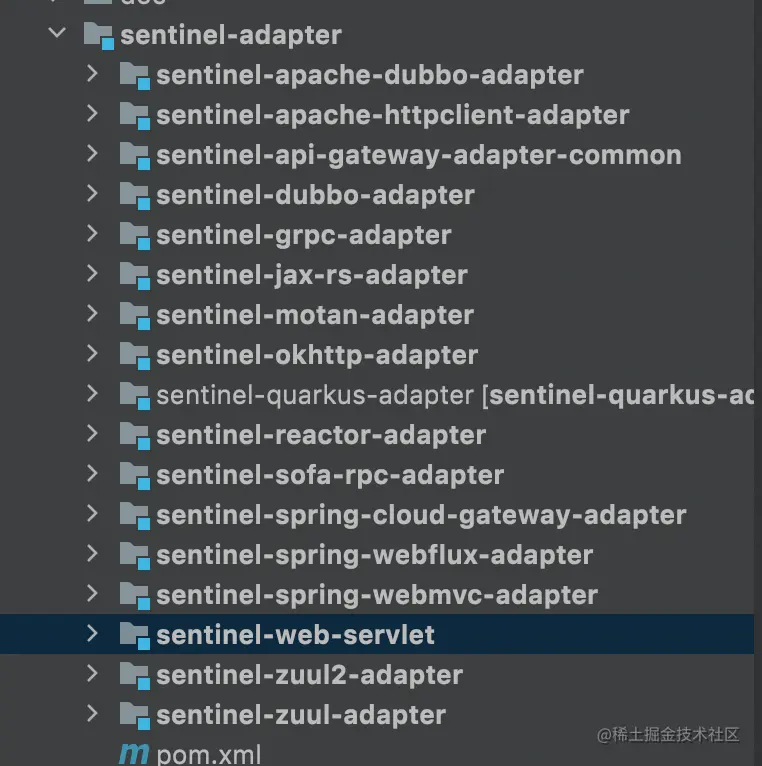Select sentinel-api-gateway-adapter-common module
The height and width of the screenshot is (766, 762).
click(418, 155)
